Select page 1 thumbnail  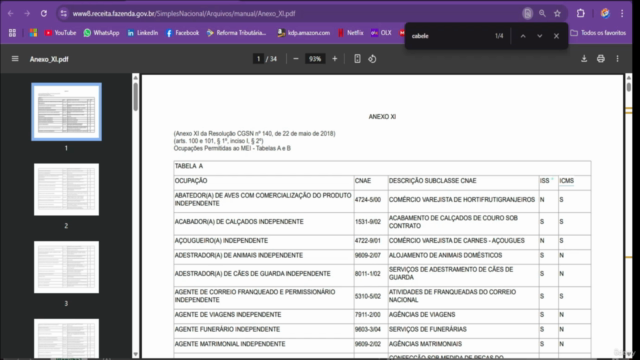(x=67, y=112)
